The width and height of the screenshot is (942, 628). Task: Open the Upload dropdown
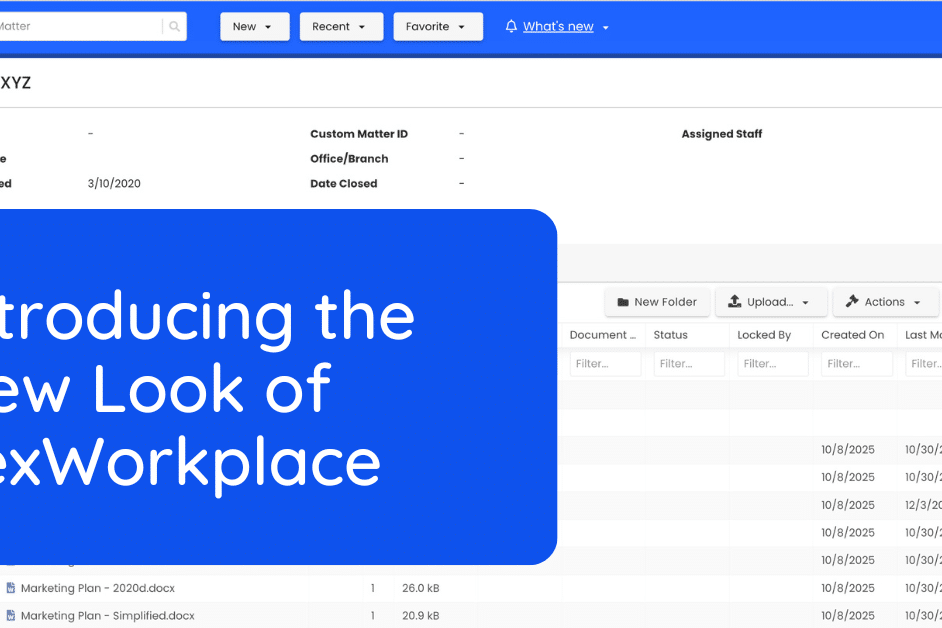click(771, 302)
